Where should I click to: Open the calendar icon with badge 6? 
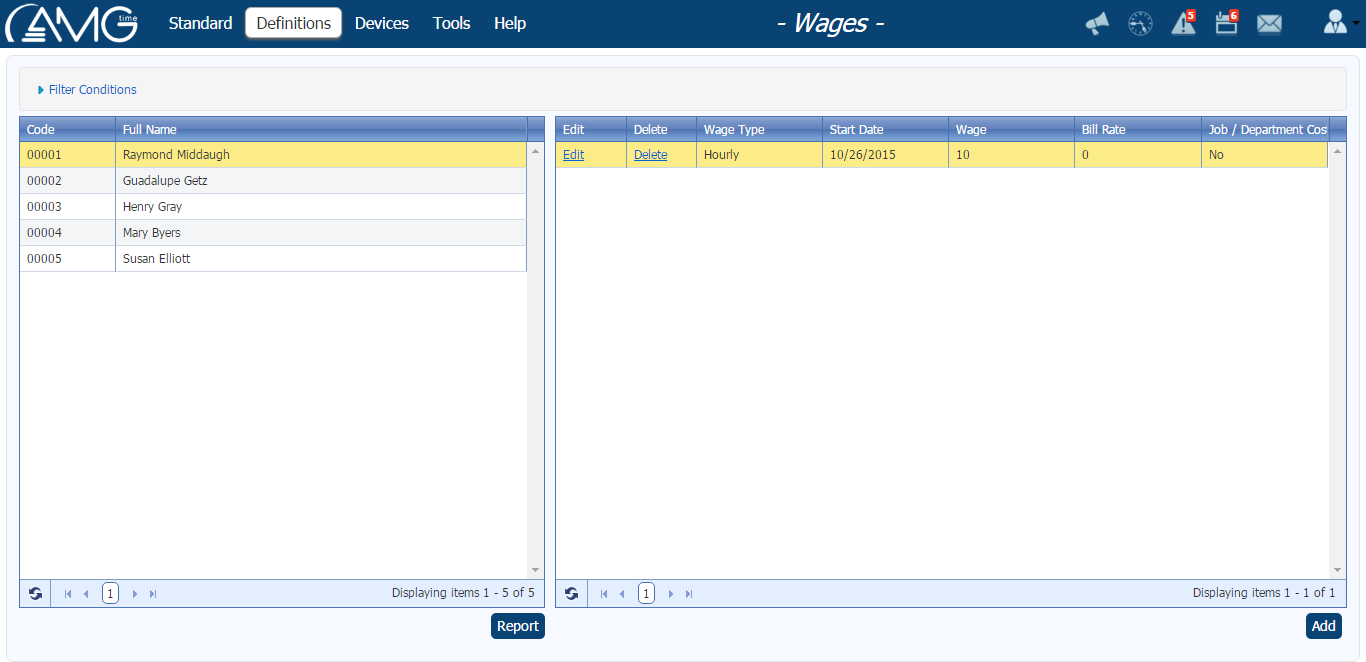click(1227, 22)
